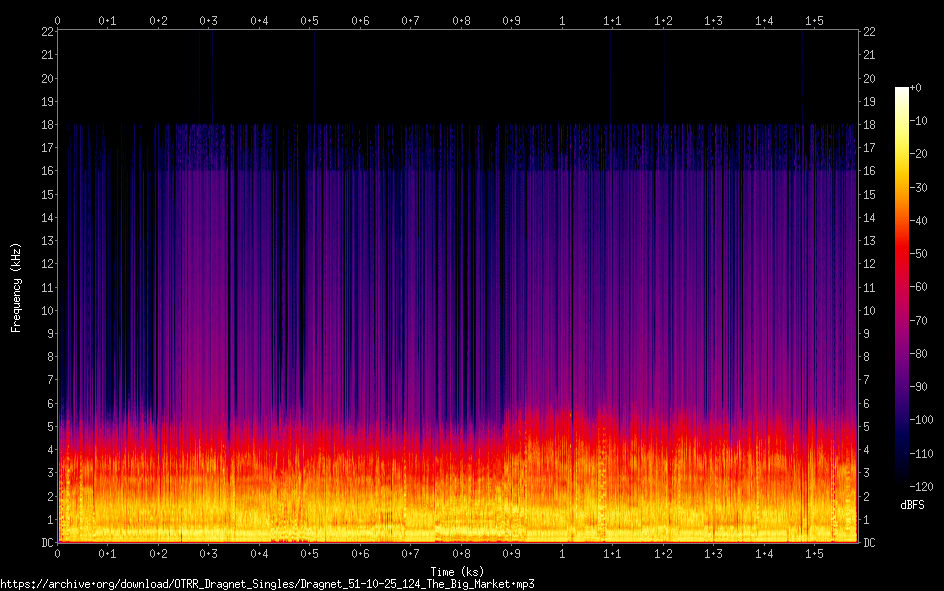Click the "Time (ks)" axis title
Image resolution: width=944 pixels, height=591 pixels.
[x=459, y=570]
